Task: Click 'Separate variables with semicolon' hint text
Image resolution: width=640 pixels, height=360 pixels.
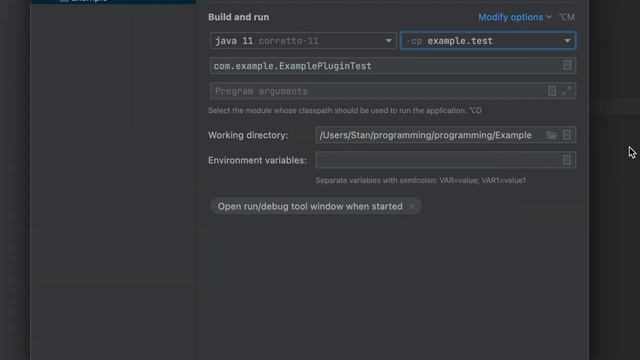Action: pos(421,180)
